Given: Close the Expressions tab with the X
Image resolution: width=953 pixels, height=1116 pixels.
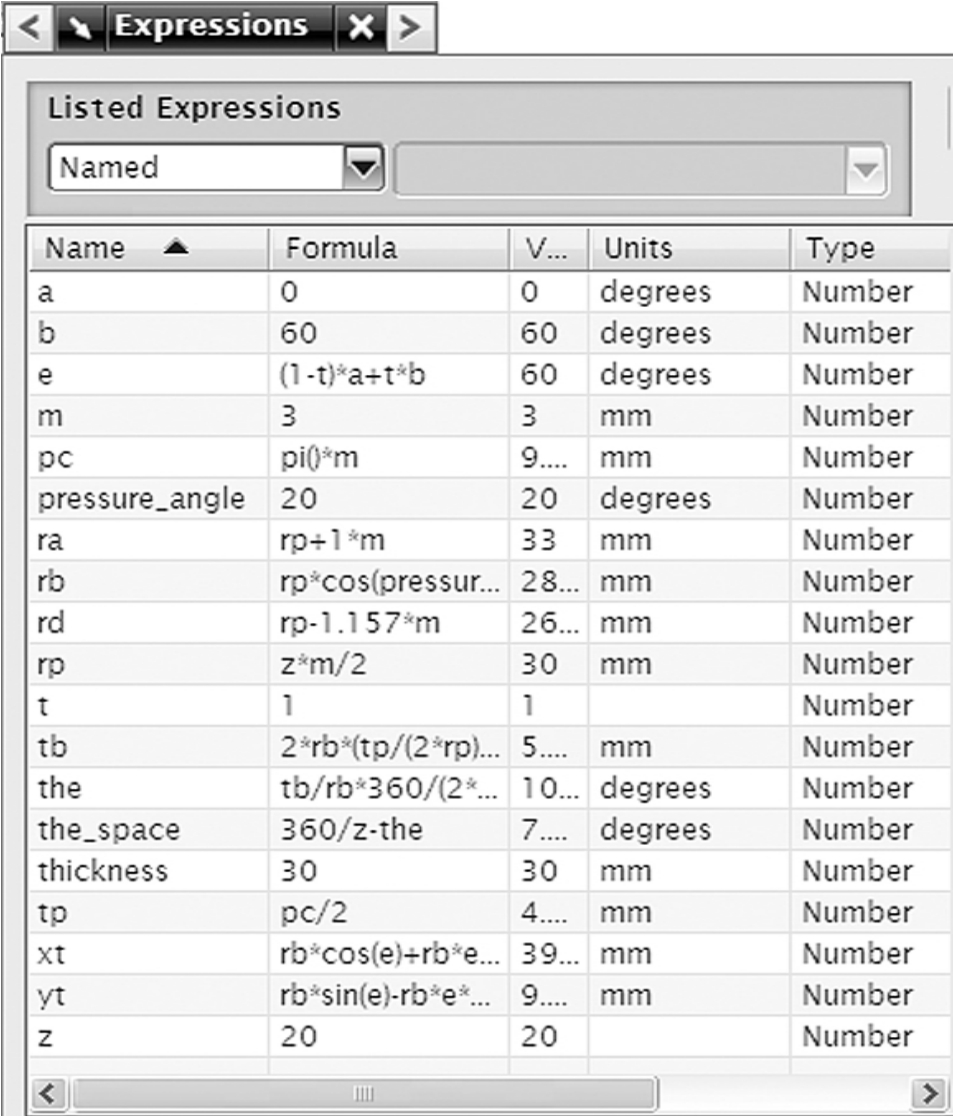Looking at the screenshot, I should point(361,28).
